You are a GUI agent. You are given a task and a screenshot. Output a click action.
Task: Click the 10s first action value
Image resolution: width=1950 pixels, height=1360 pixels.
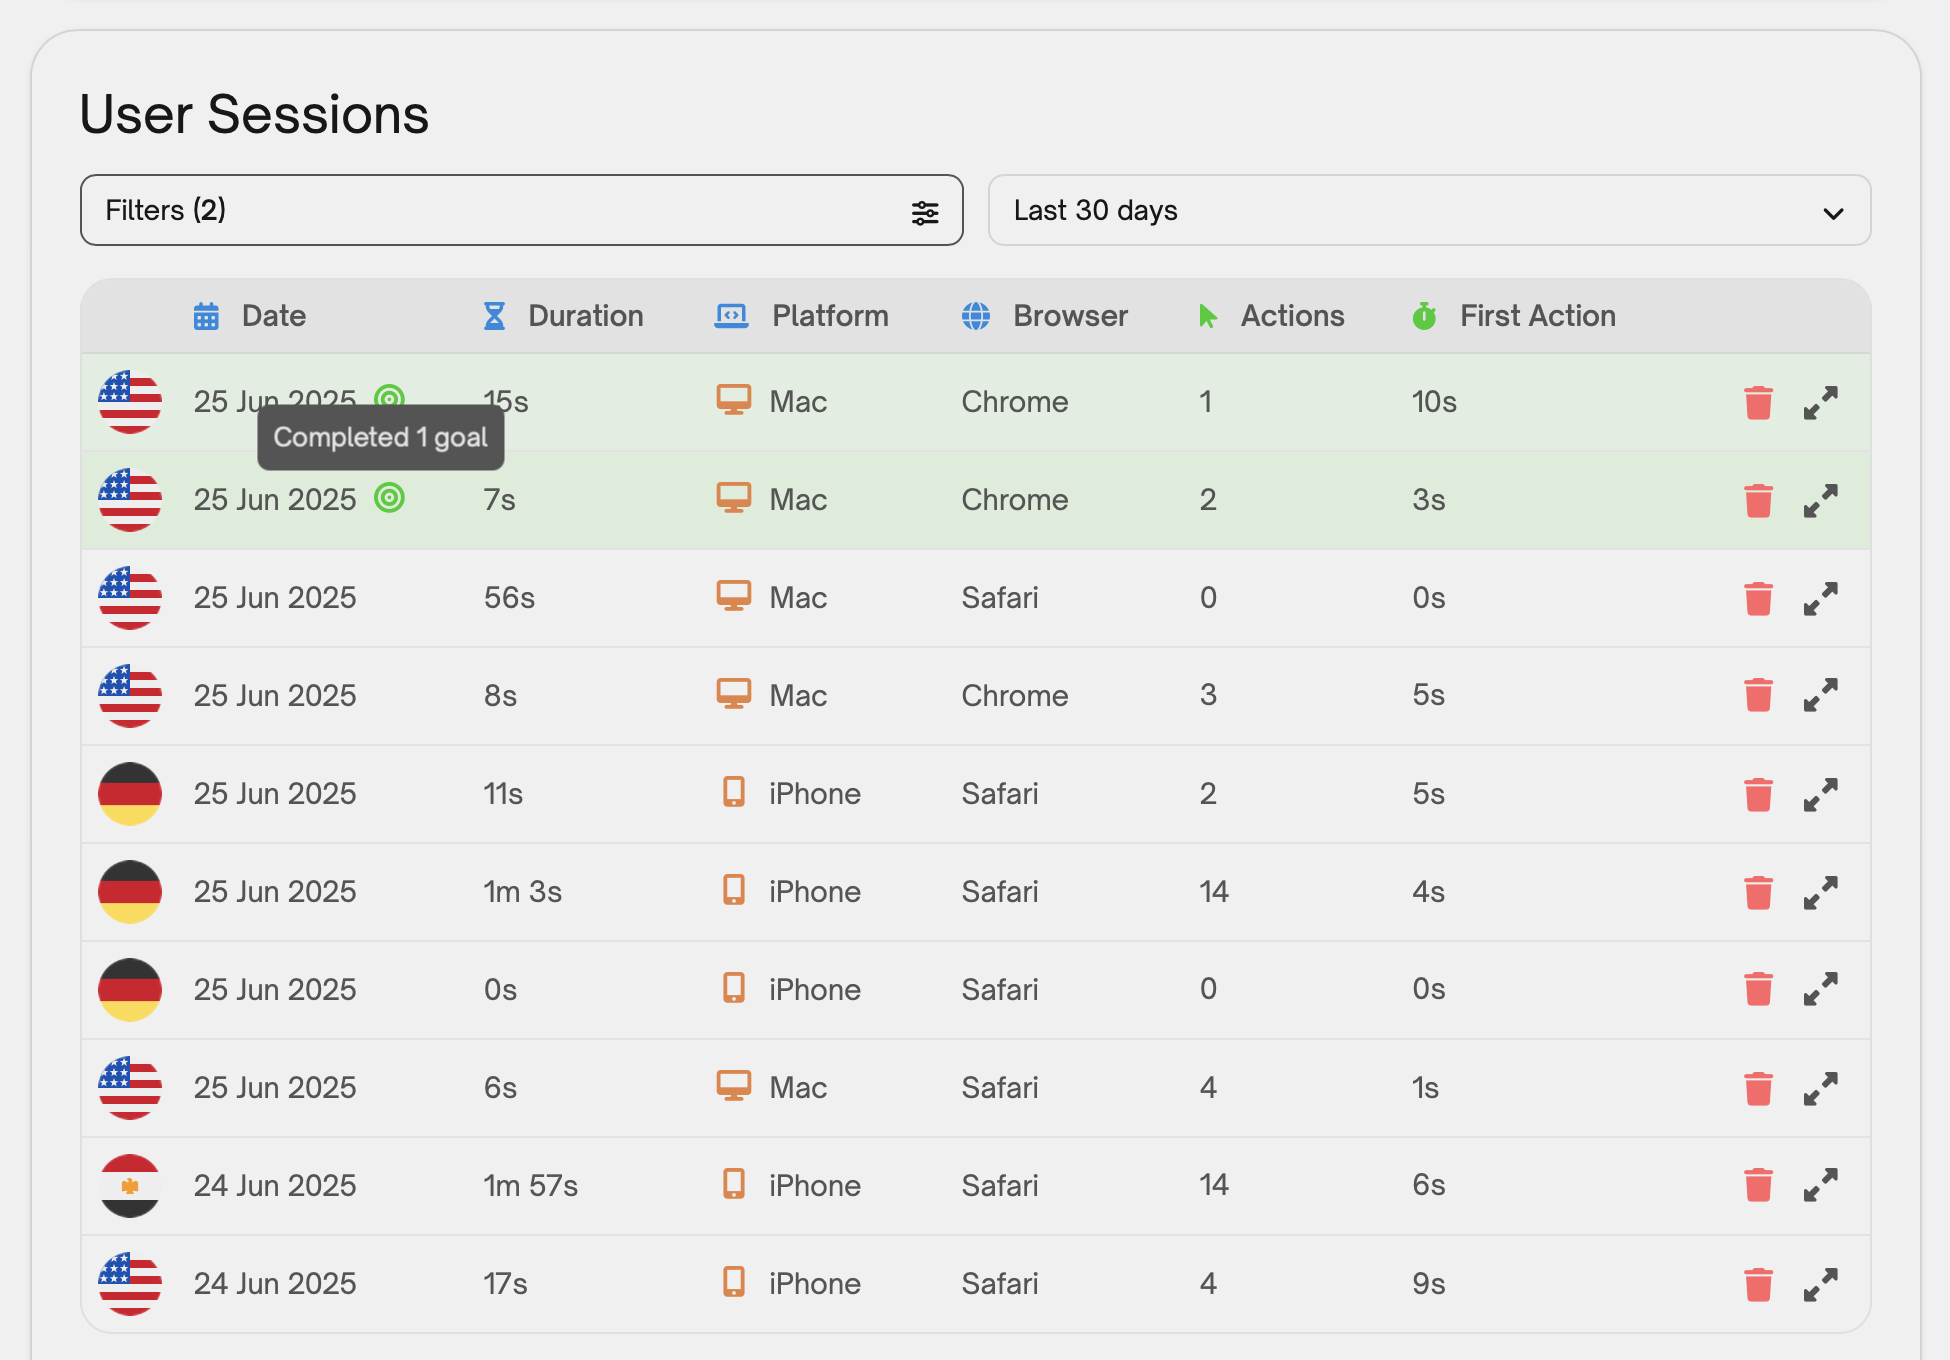(1434, 402)
